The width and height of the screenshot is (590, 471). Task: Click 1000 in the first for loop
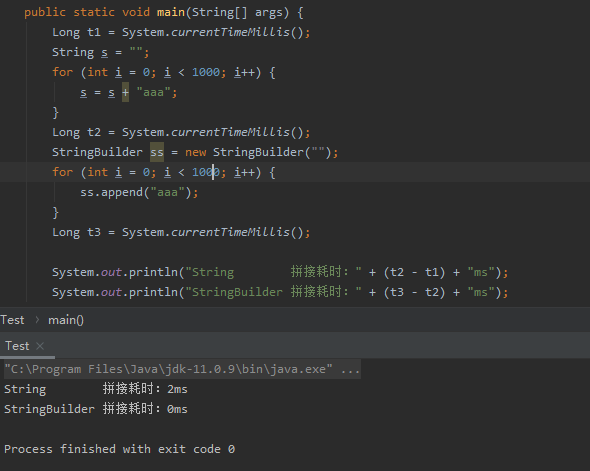[x=206, y=72]
